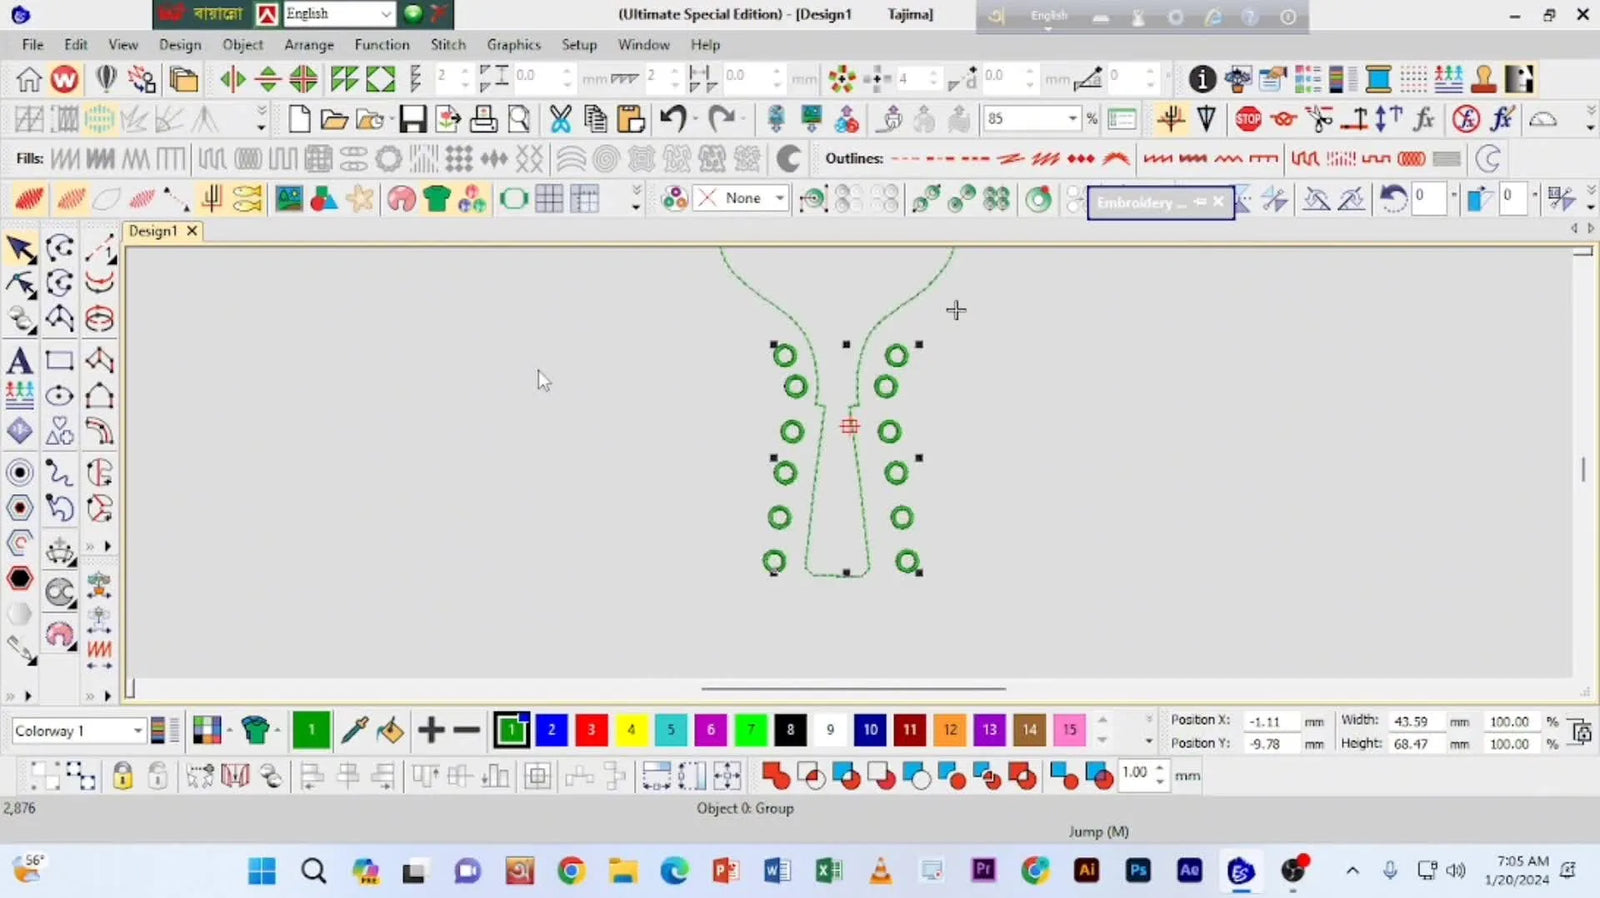1600x898 pixels.
Task: Click the green T-shirt product icon
Action: 436,198
